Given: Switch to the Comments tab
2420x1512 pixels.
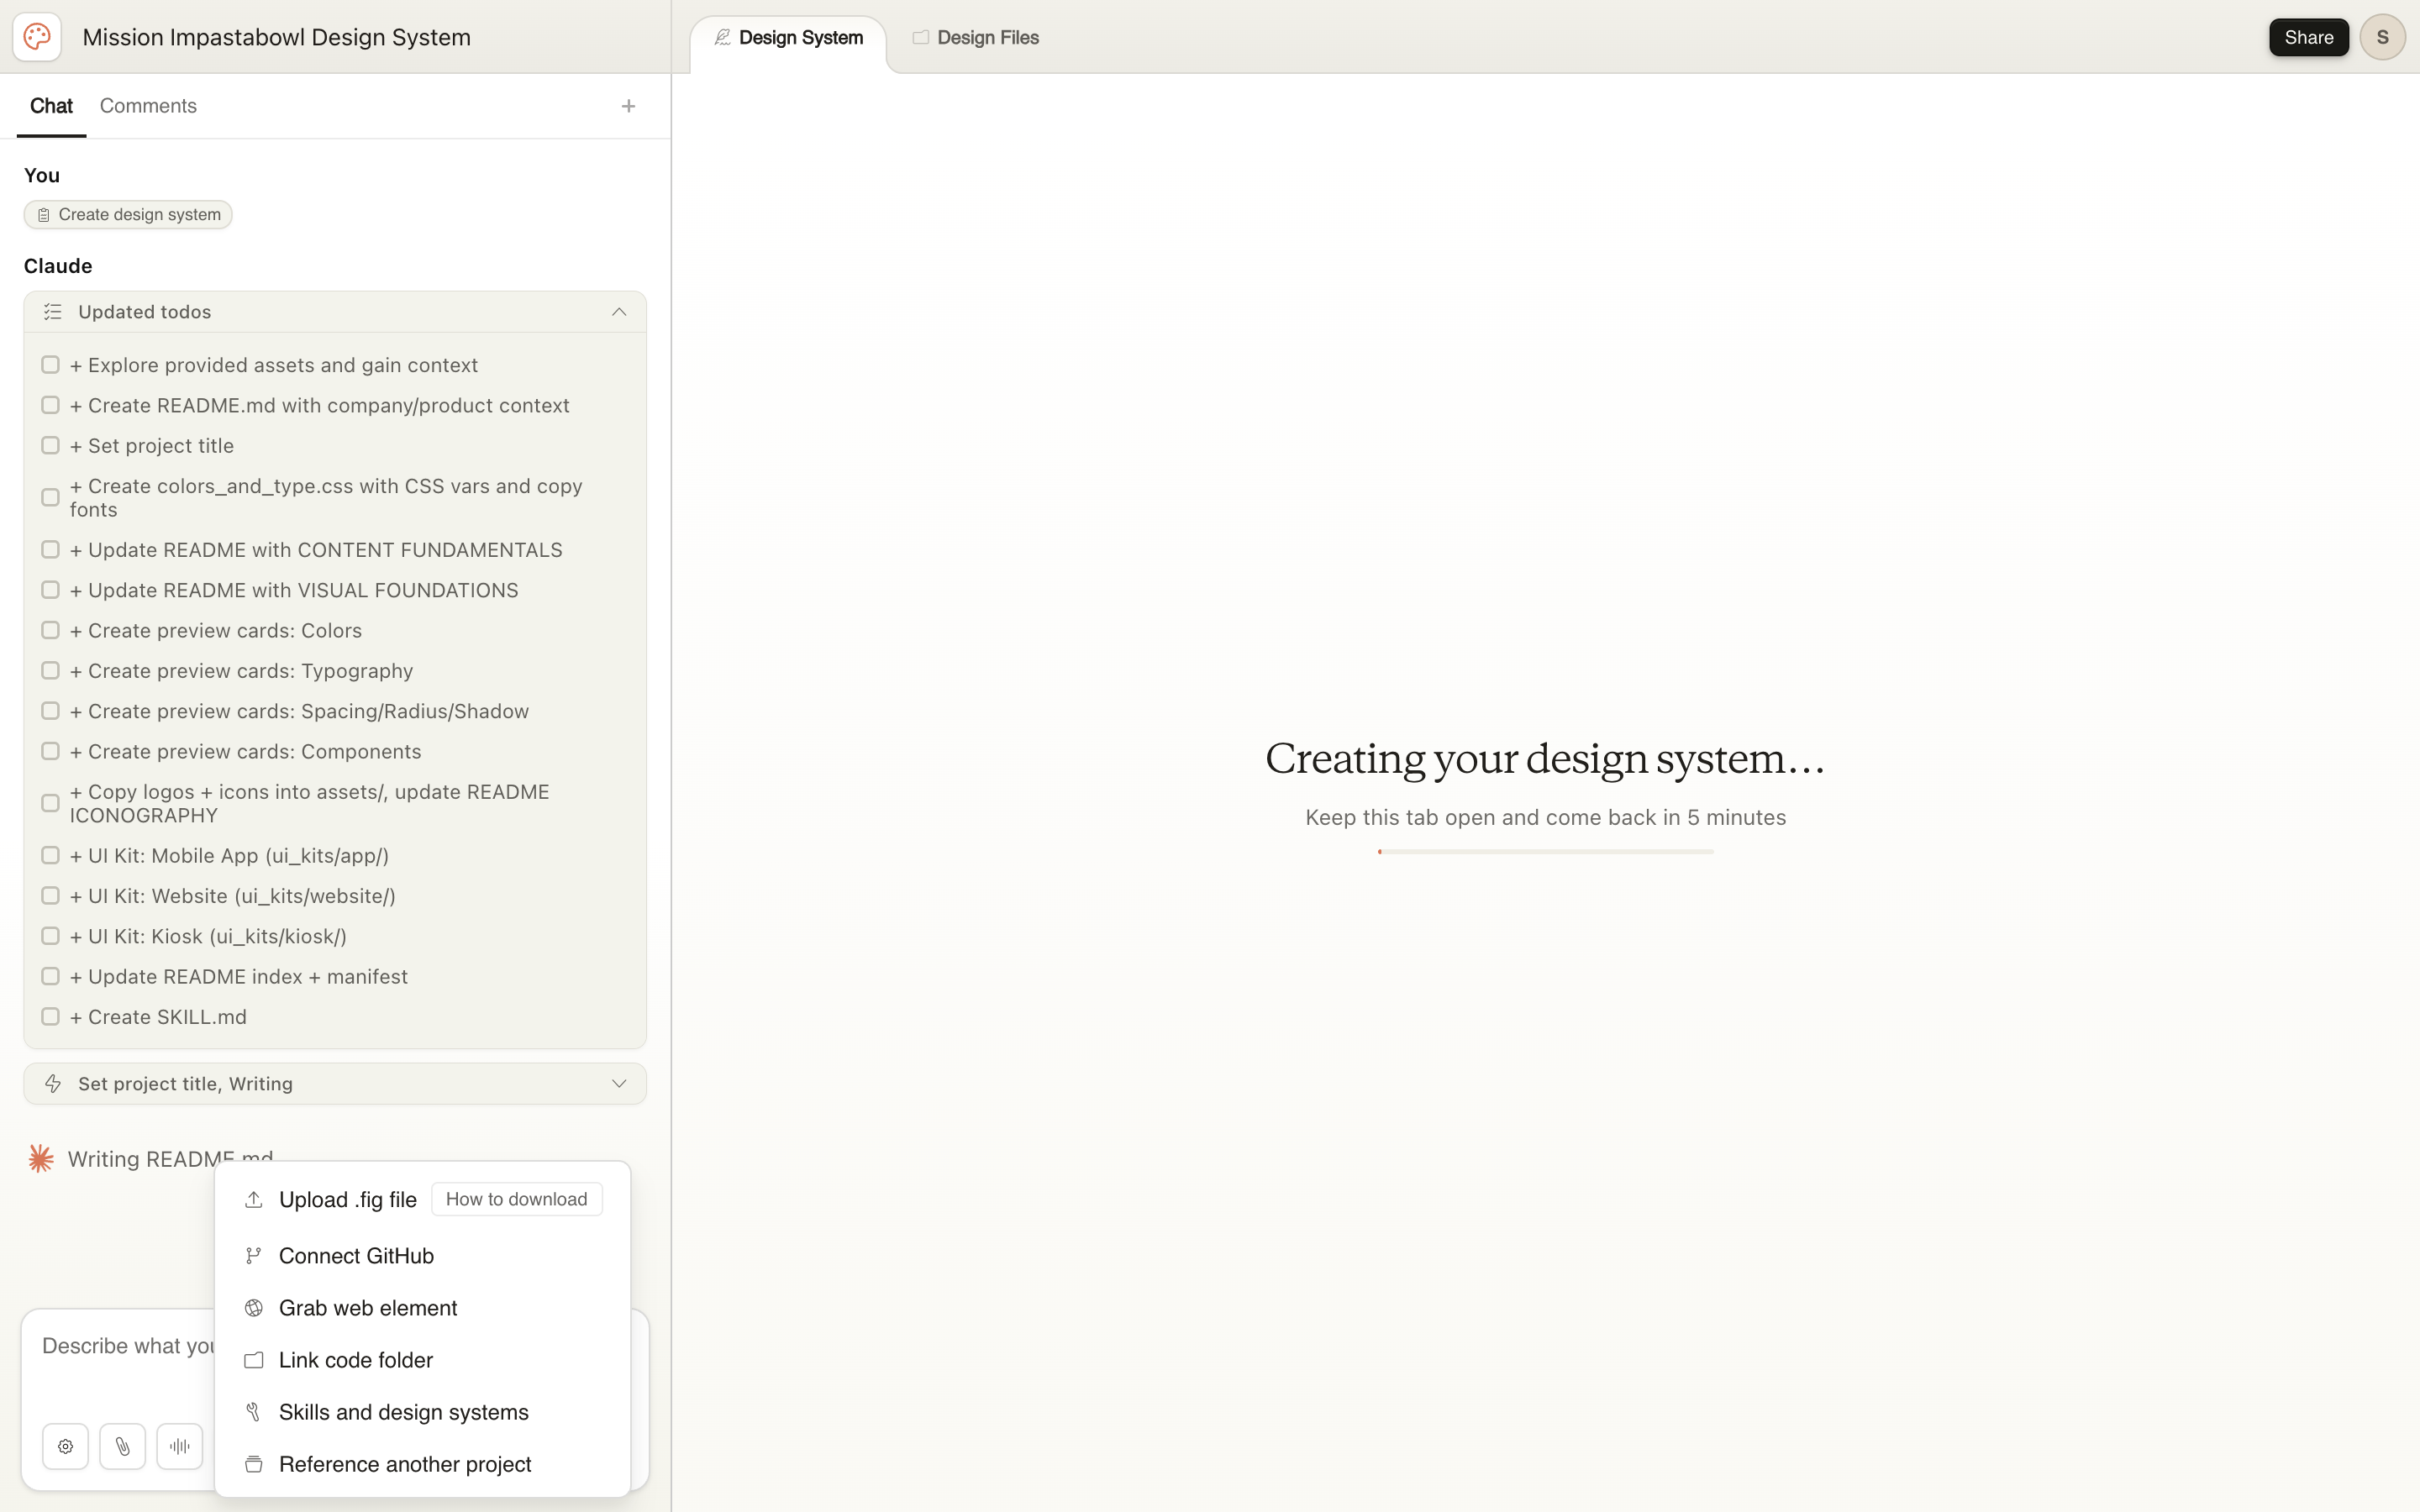Looking at the screenshot, I should pos(148,106).
